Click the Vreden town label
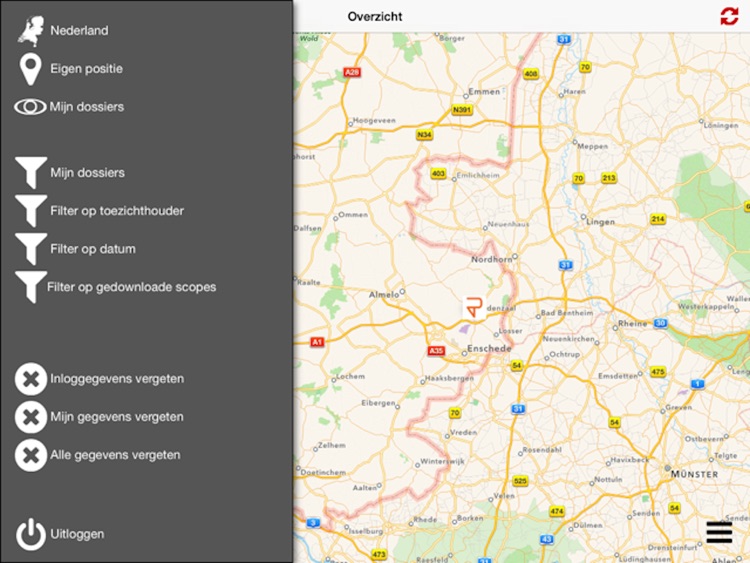The image size is (750, 563). 463,432
